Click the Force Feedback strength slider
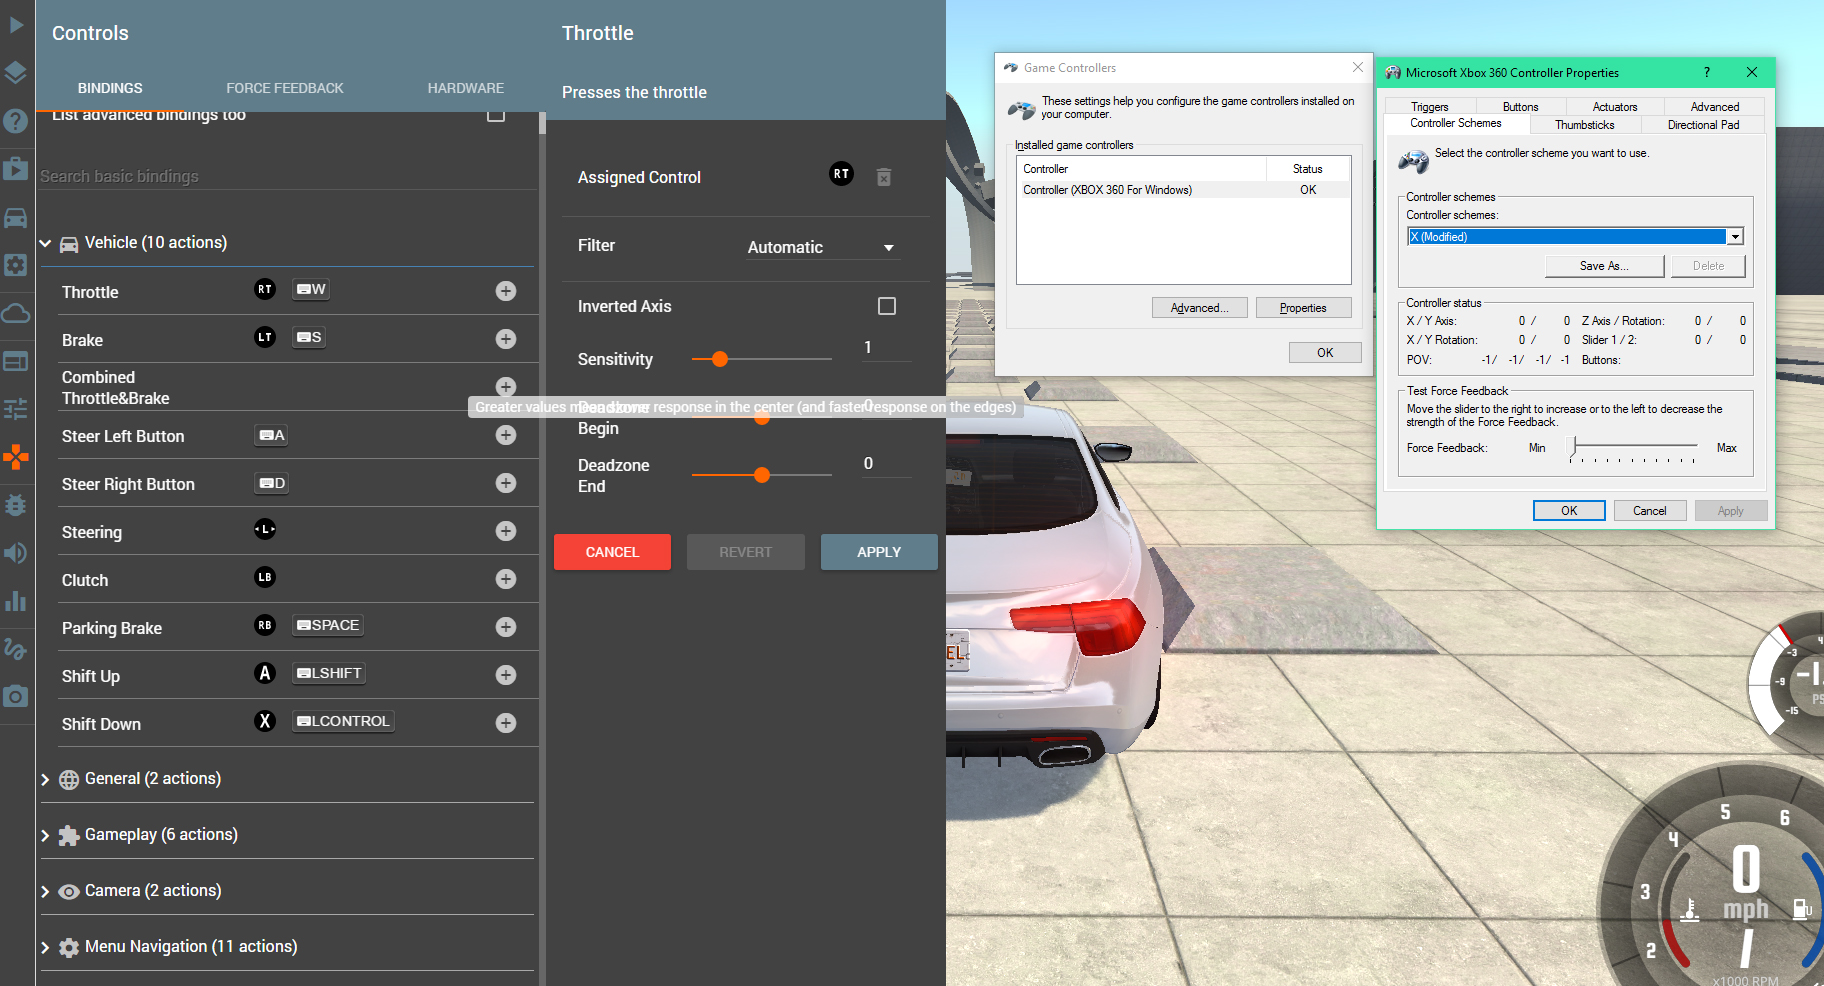 point(1632,448)
